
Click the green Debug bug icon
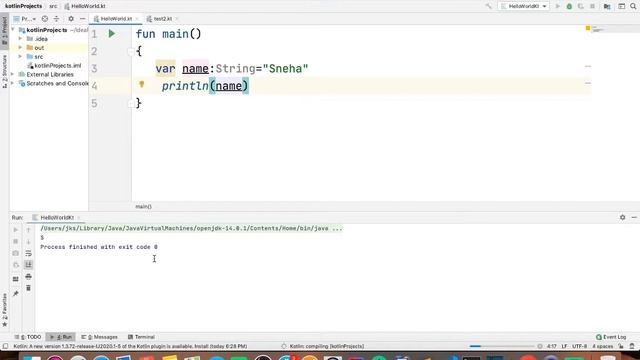click(x=569, y=6)
